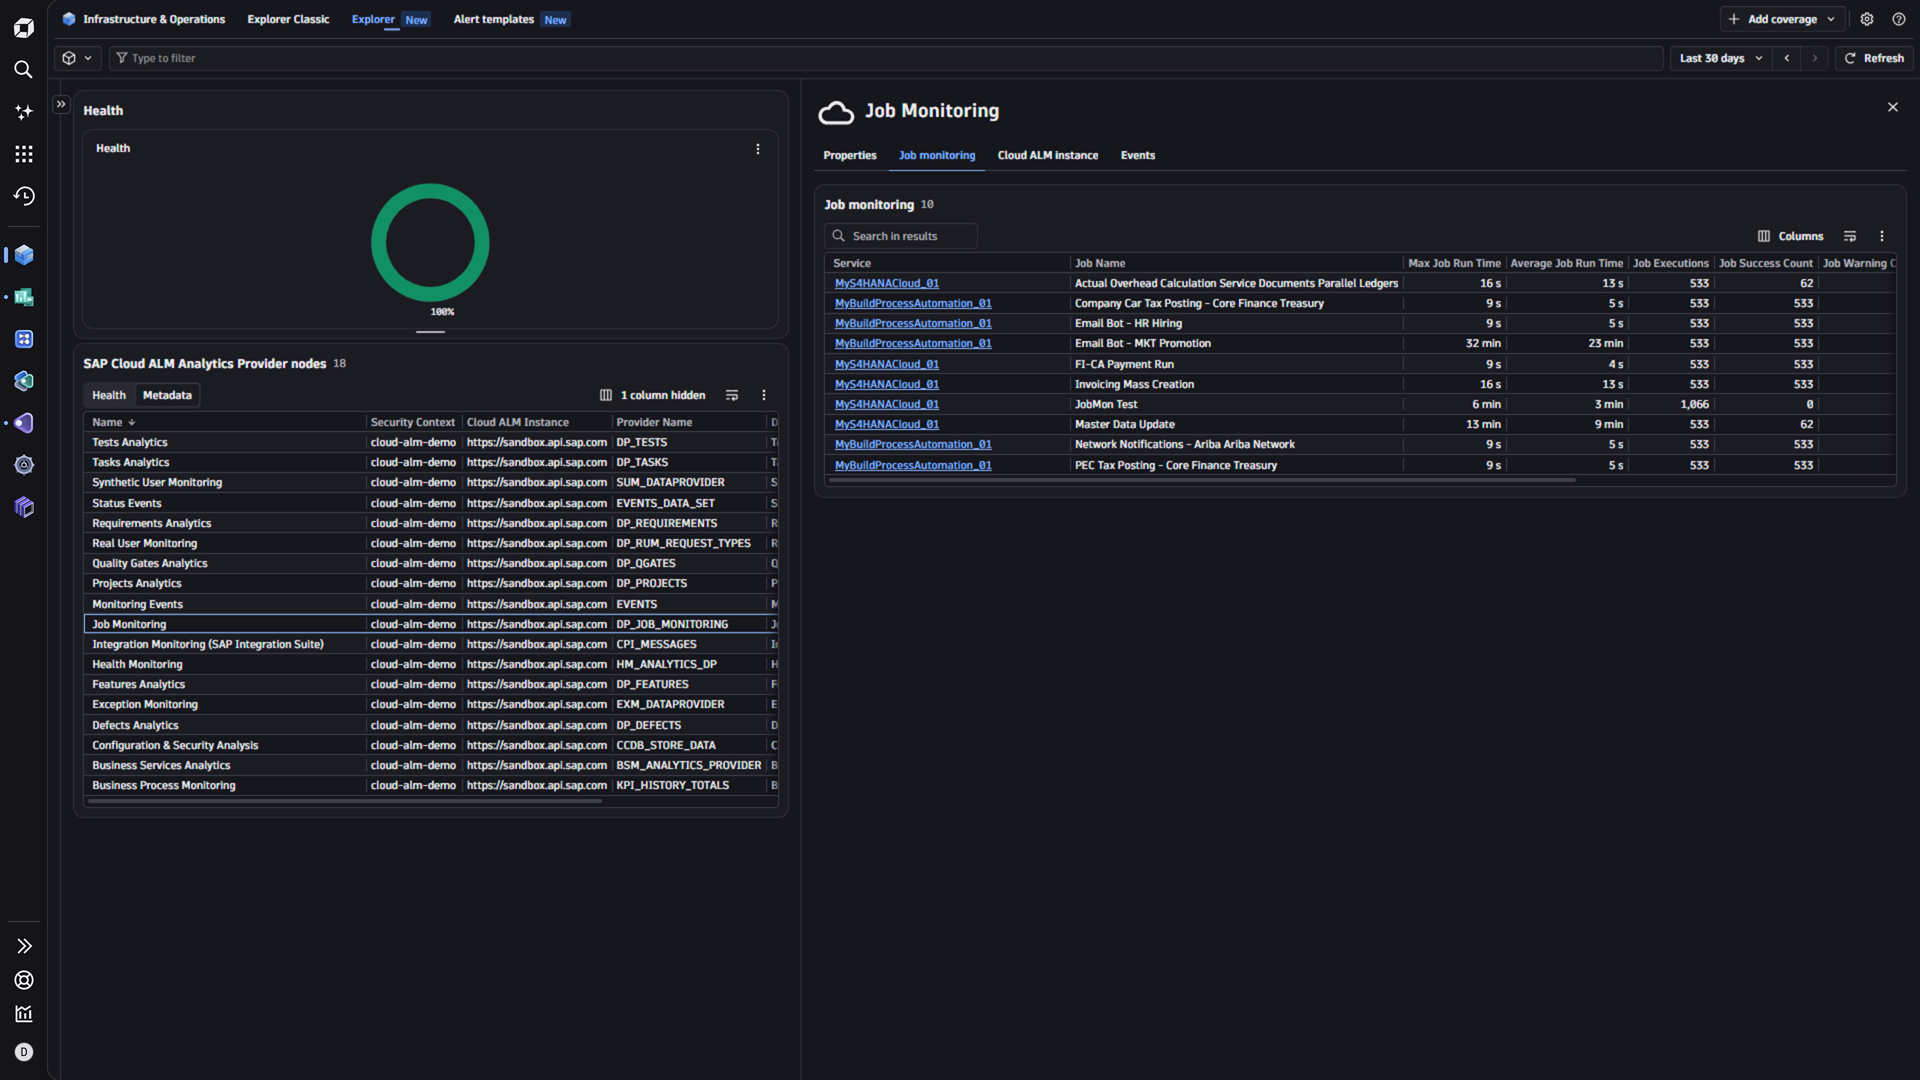Image resolution: width=1920 pixels, height=1080 pixels.
Task: Open the entity type cube dropdown
Action: (x=77, y=58)
